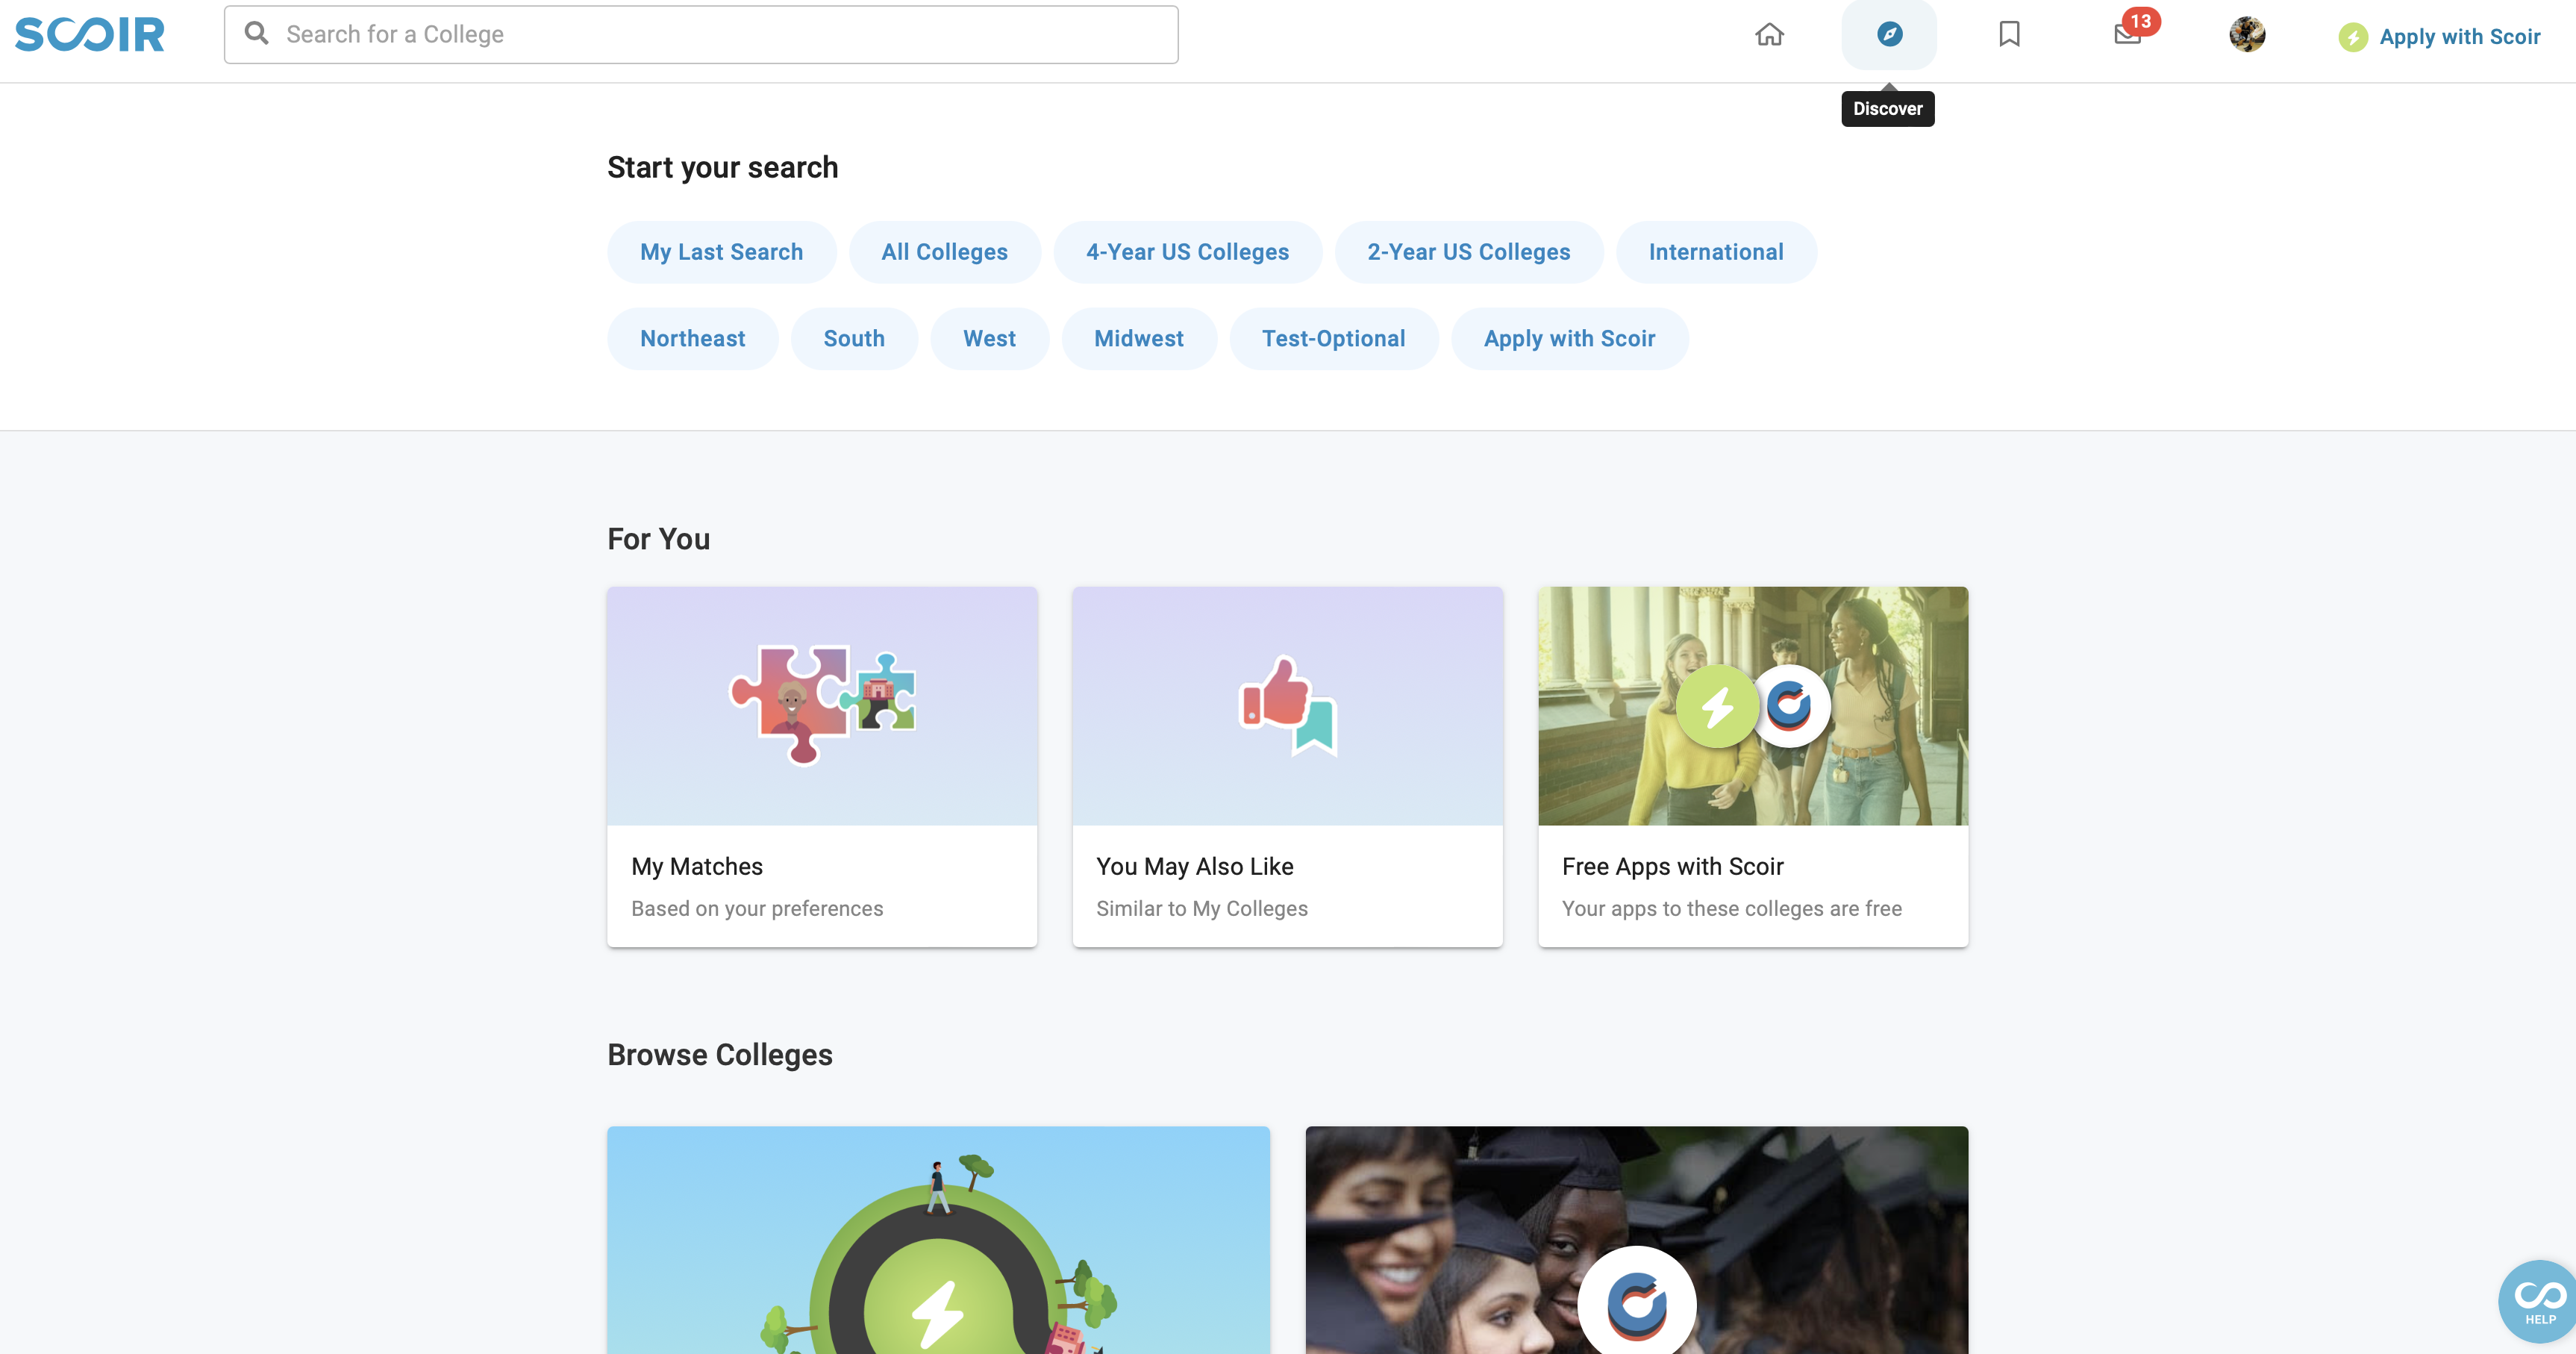This screenshot has height=1354, width=2576.
Task: Click the search magnifier icon
Action: pos(257,34)
